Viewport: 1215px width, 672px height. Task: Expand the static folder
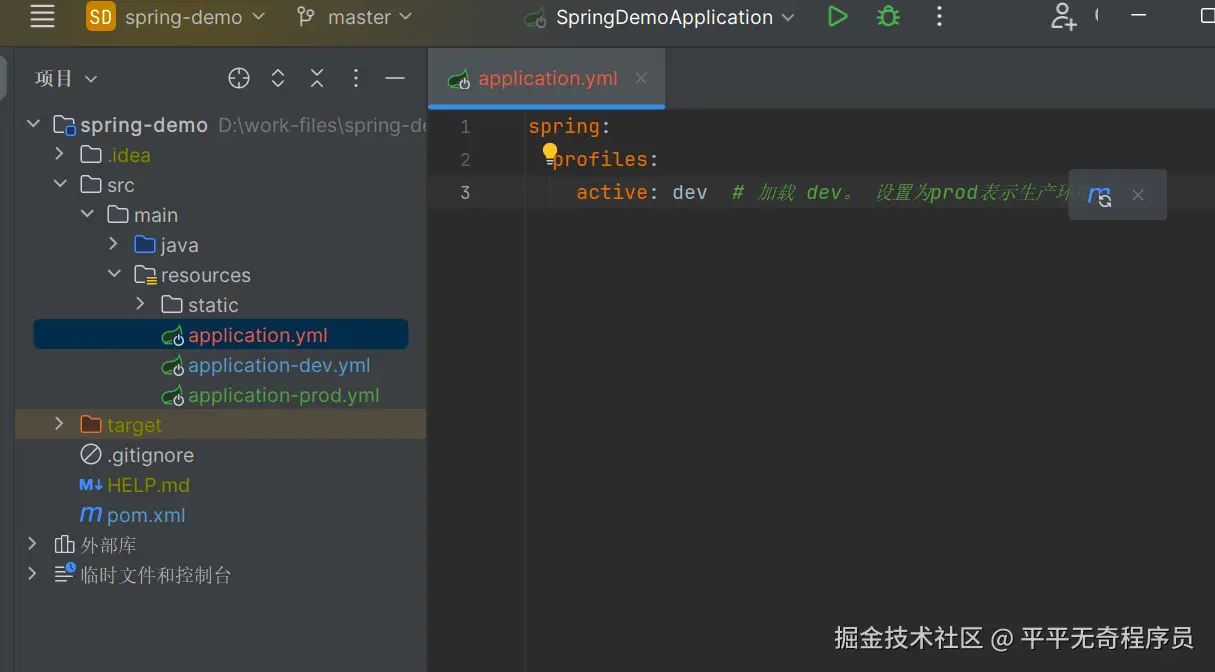click(141, 304)
